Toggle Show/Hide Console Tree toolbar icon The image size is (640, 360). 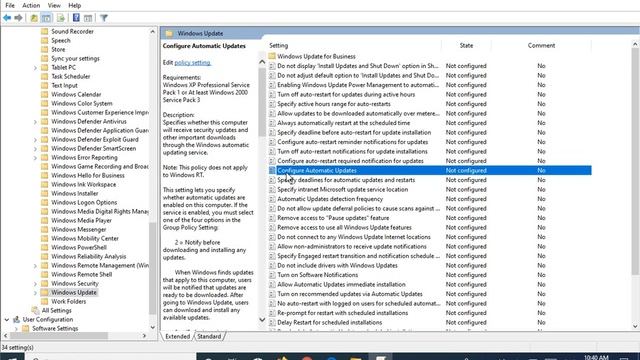pyautogui.click(x=47, y=18)
